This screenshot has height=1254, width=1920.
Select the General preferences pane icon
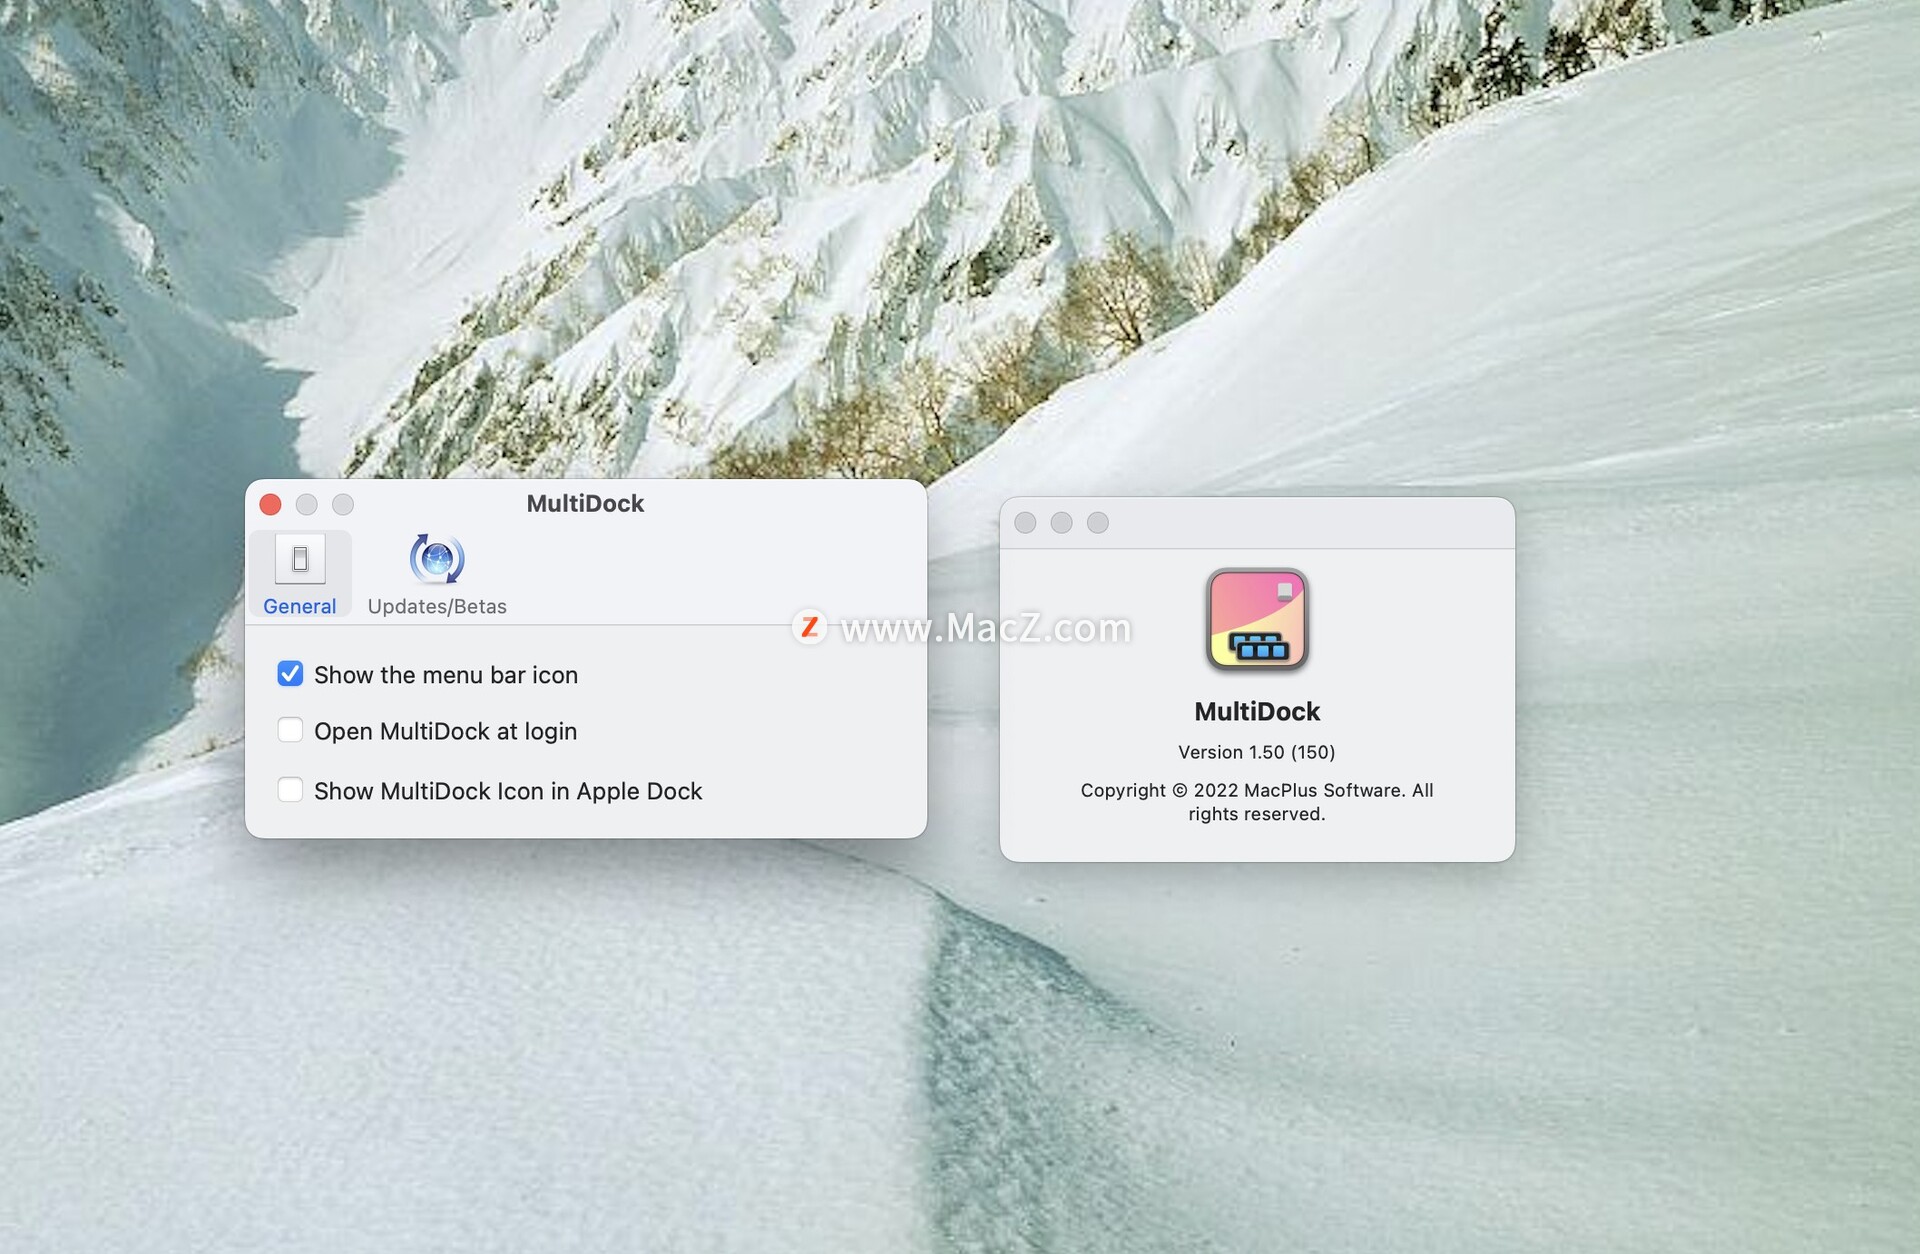coord(300,573)
